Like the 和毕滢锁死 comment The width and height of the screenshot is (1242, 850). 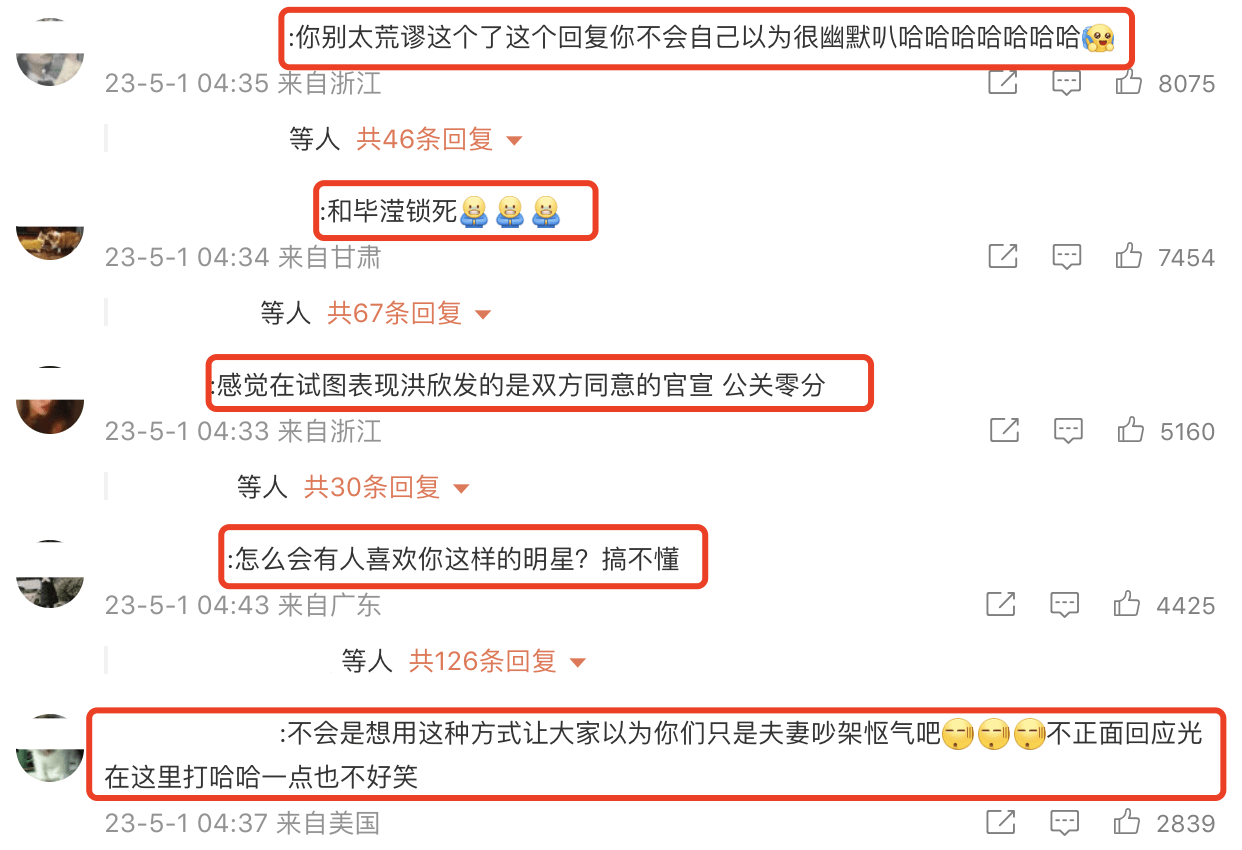tap(1129, 257)
